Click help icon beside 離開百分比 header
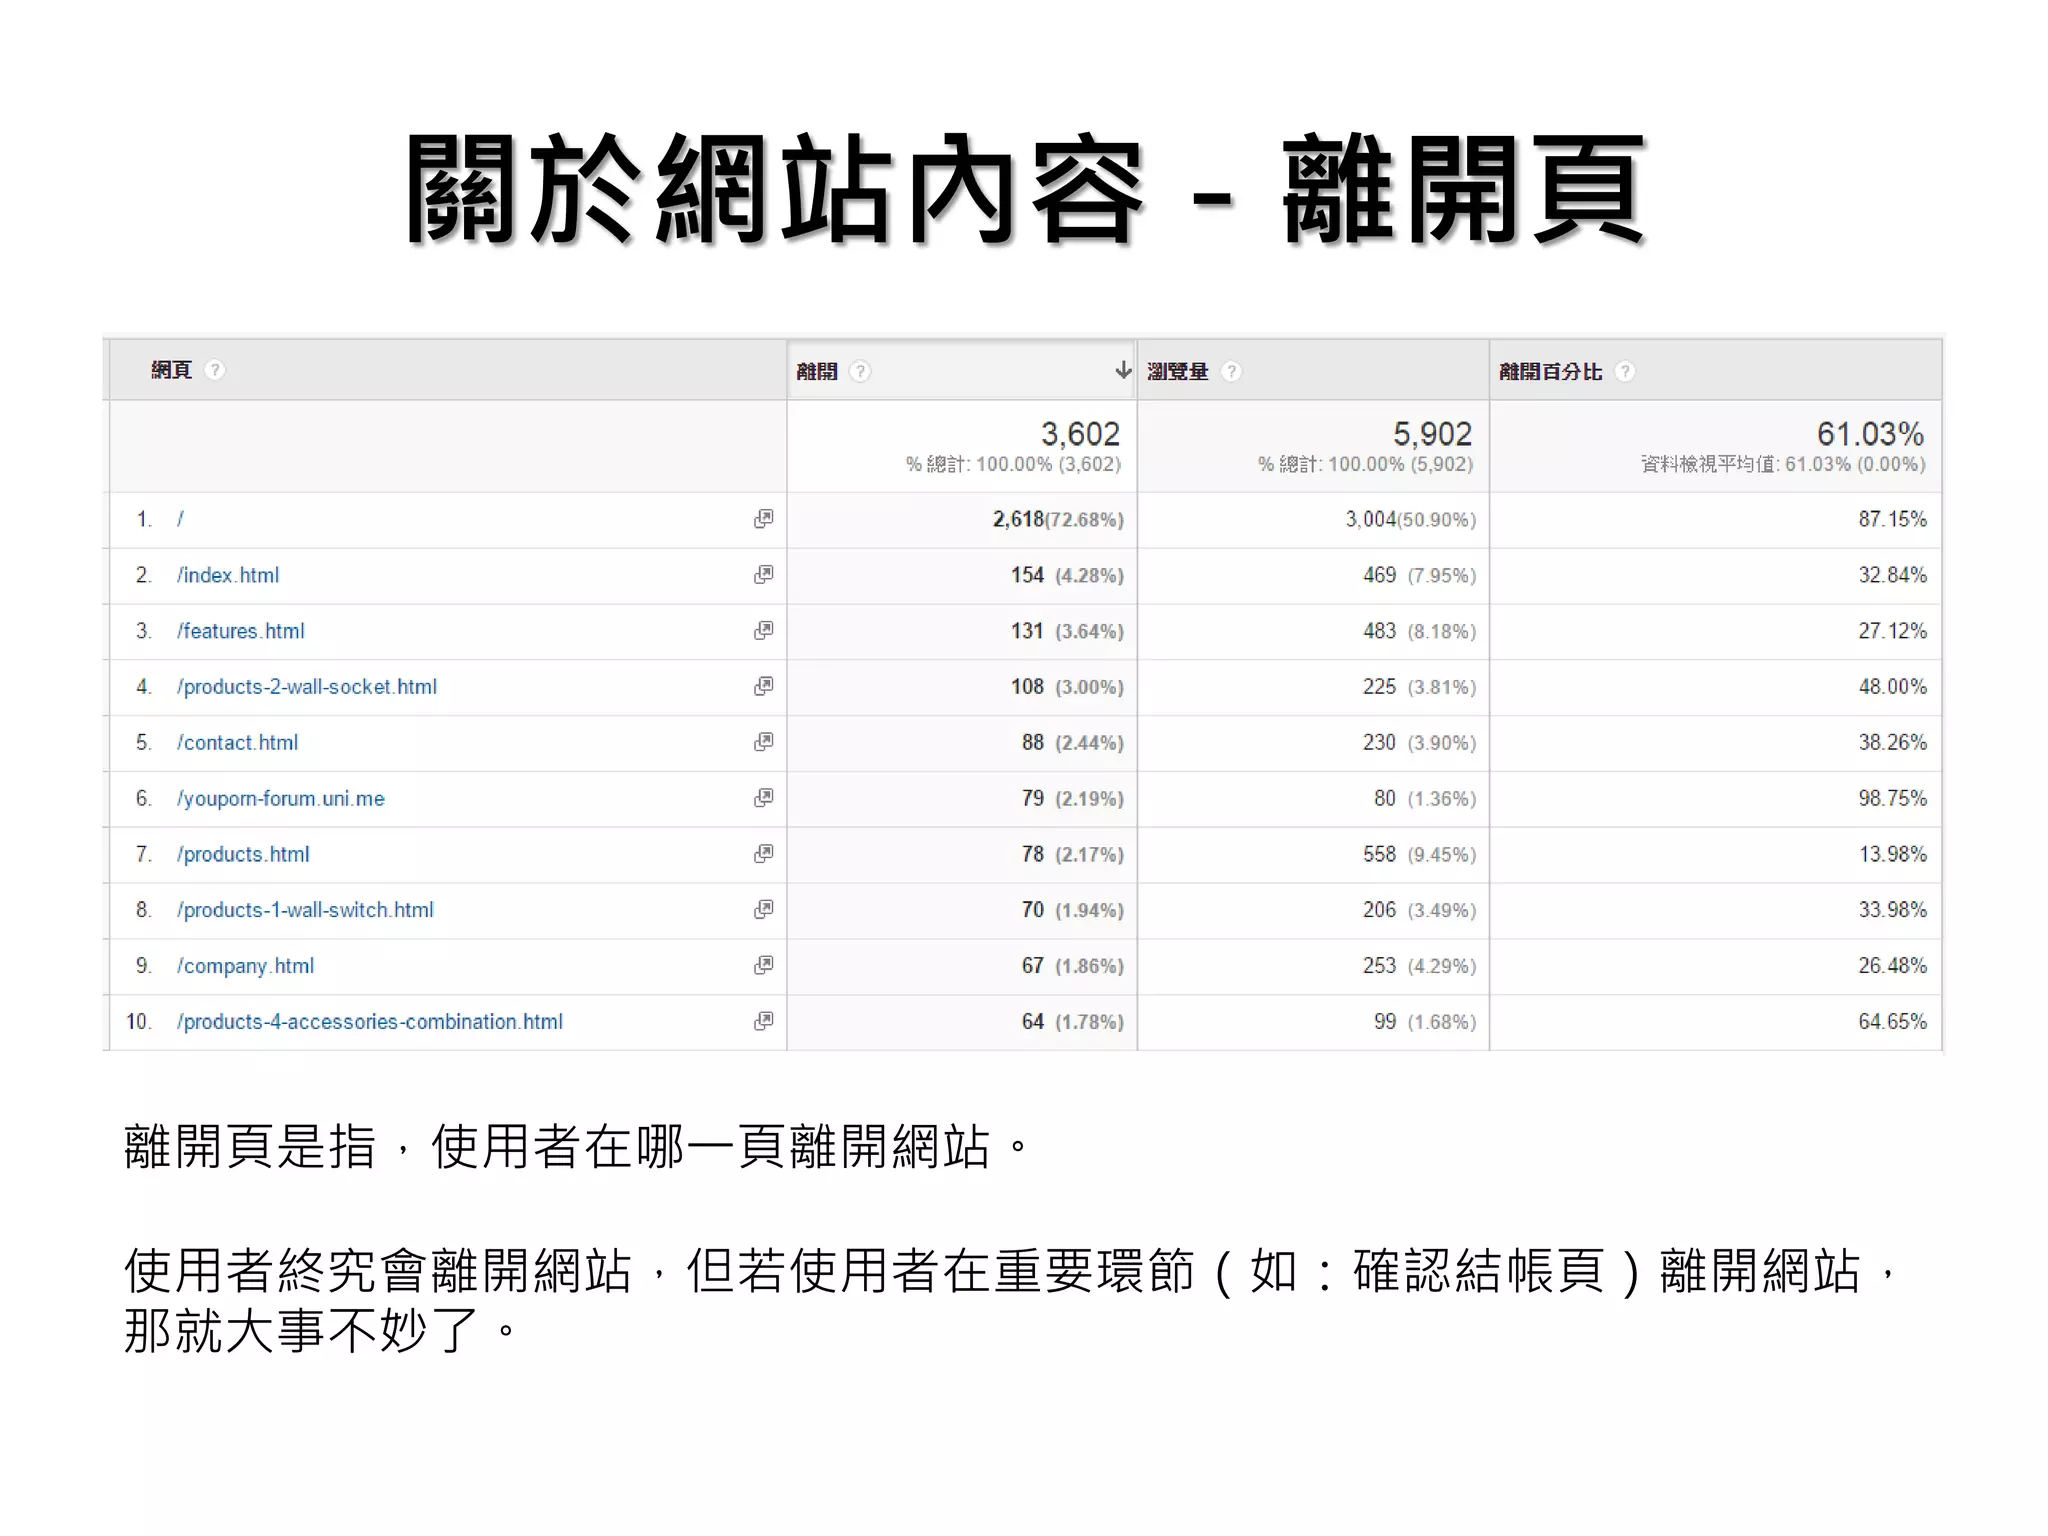Viewport: 2048px width, 1536px height. coord(1625,372)
